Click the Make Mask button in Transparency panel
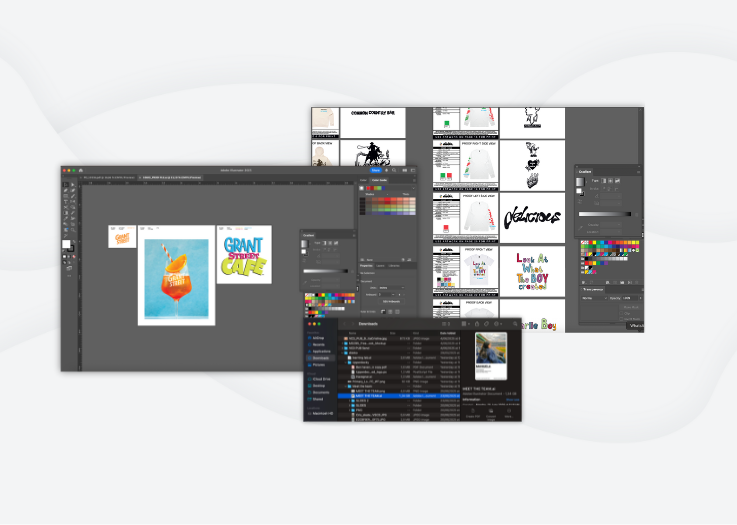 [x=630, y=307]
